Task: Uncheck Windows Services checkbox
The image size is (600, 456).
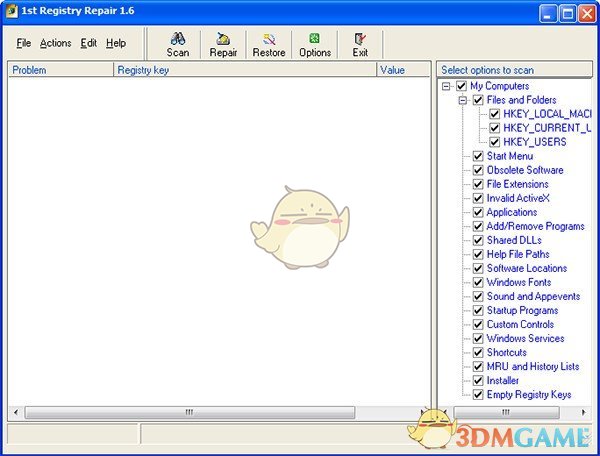Action: click(x=478, y=339)
